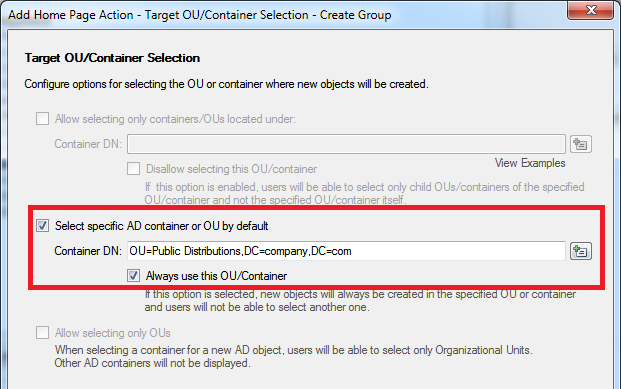Click the dialog title bar text
Screen dimensions: 621x389
[x=200, y=15]
